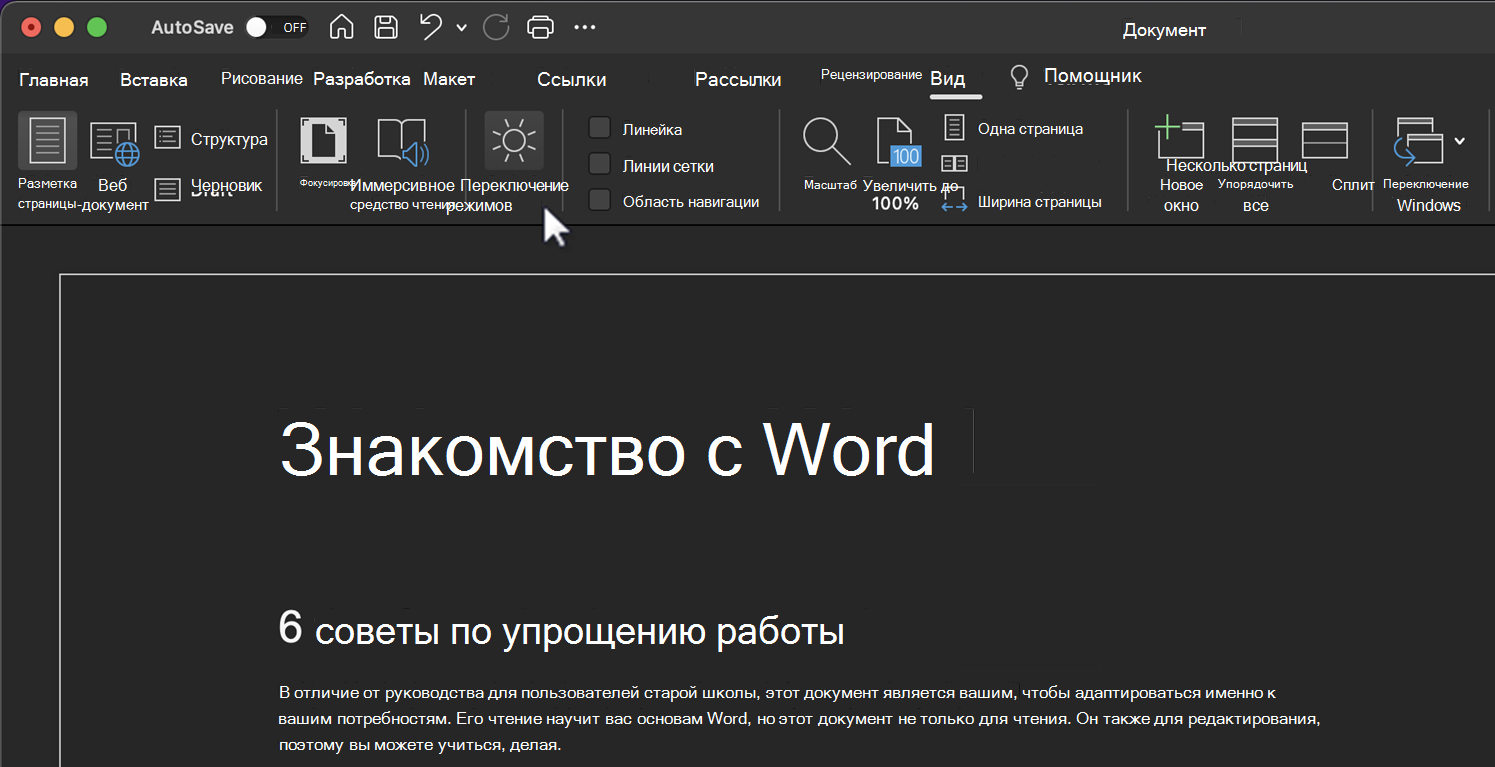Image resolution: width=1495 pixels, height=767 pixels.
Task: Click the Документ window title text
Action: [x=1164, y=30]
